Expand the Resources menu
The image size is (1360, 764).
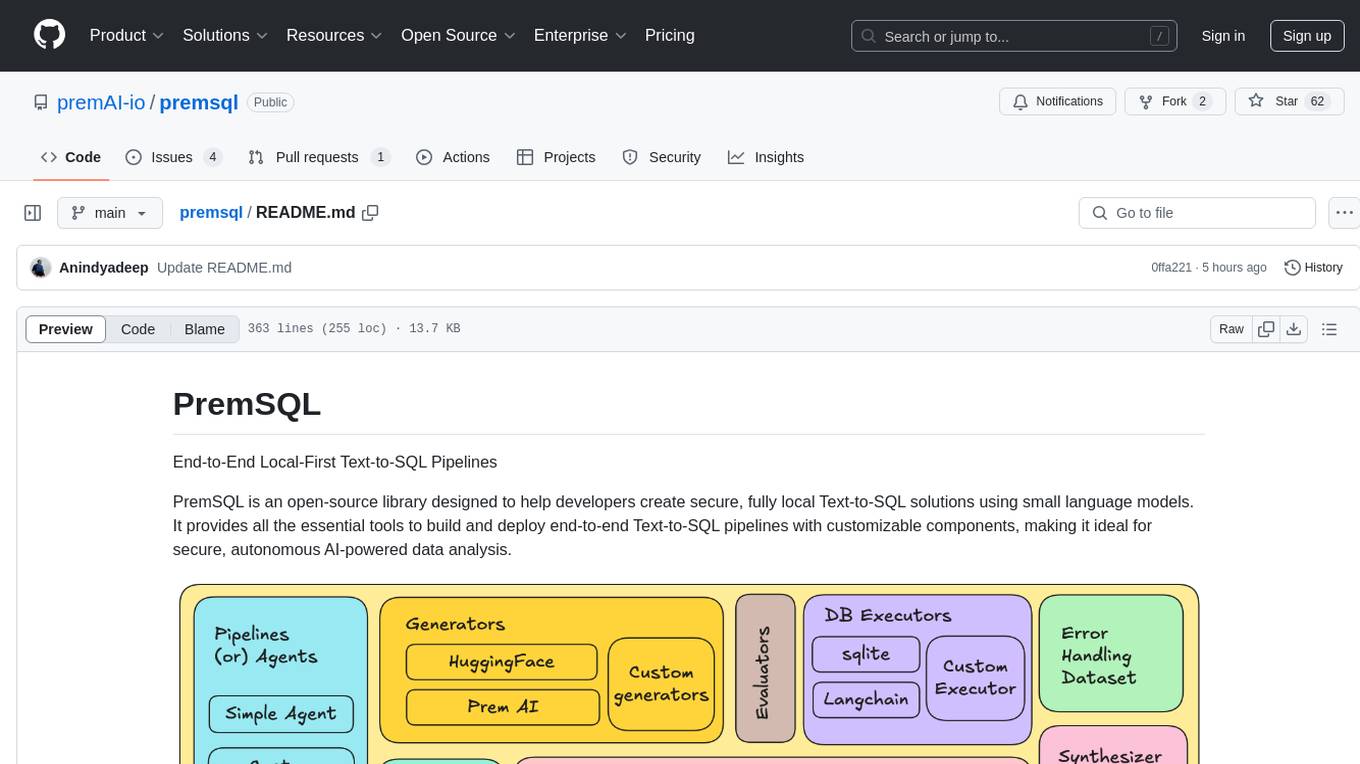click(x=334, y=35)
